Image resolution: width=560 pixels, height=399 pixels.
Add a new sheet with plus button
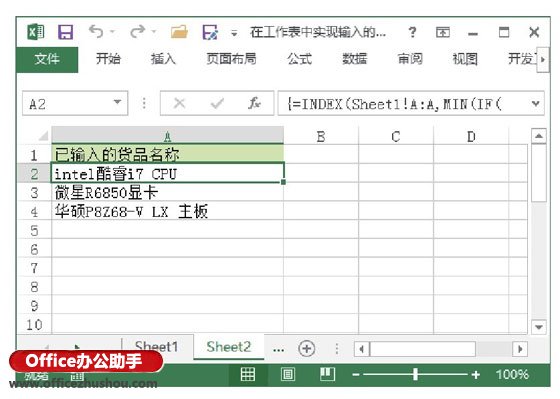307,348
